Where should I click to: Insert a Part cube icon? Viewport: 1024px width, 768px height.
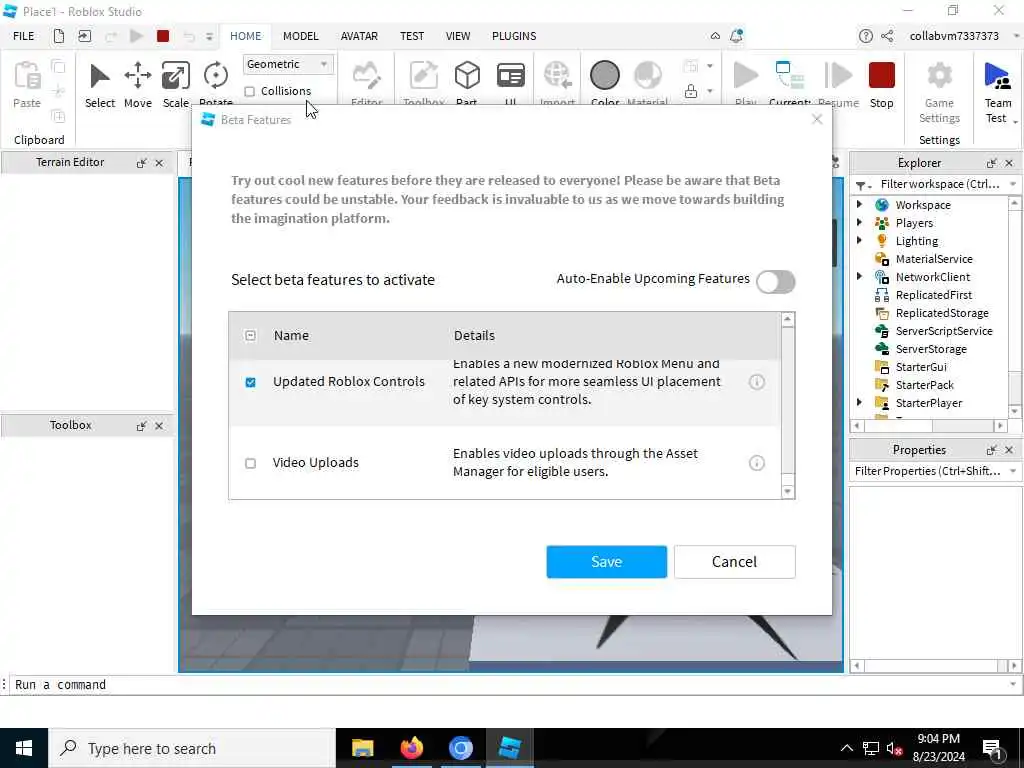pyautogui.click(x=467, y=76)
